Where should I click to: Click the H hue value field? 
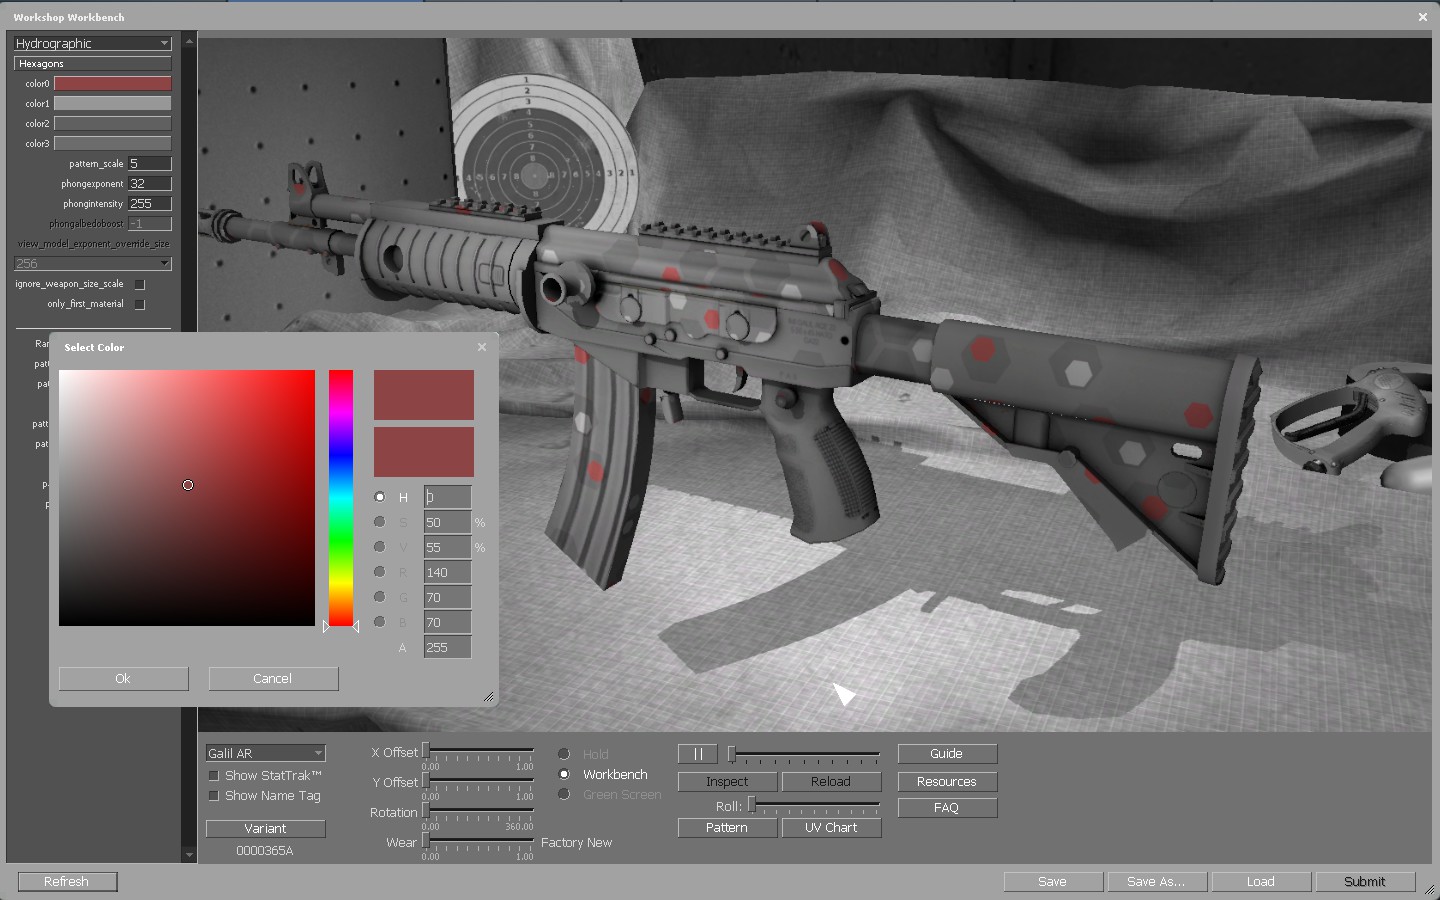coord(447,497)
